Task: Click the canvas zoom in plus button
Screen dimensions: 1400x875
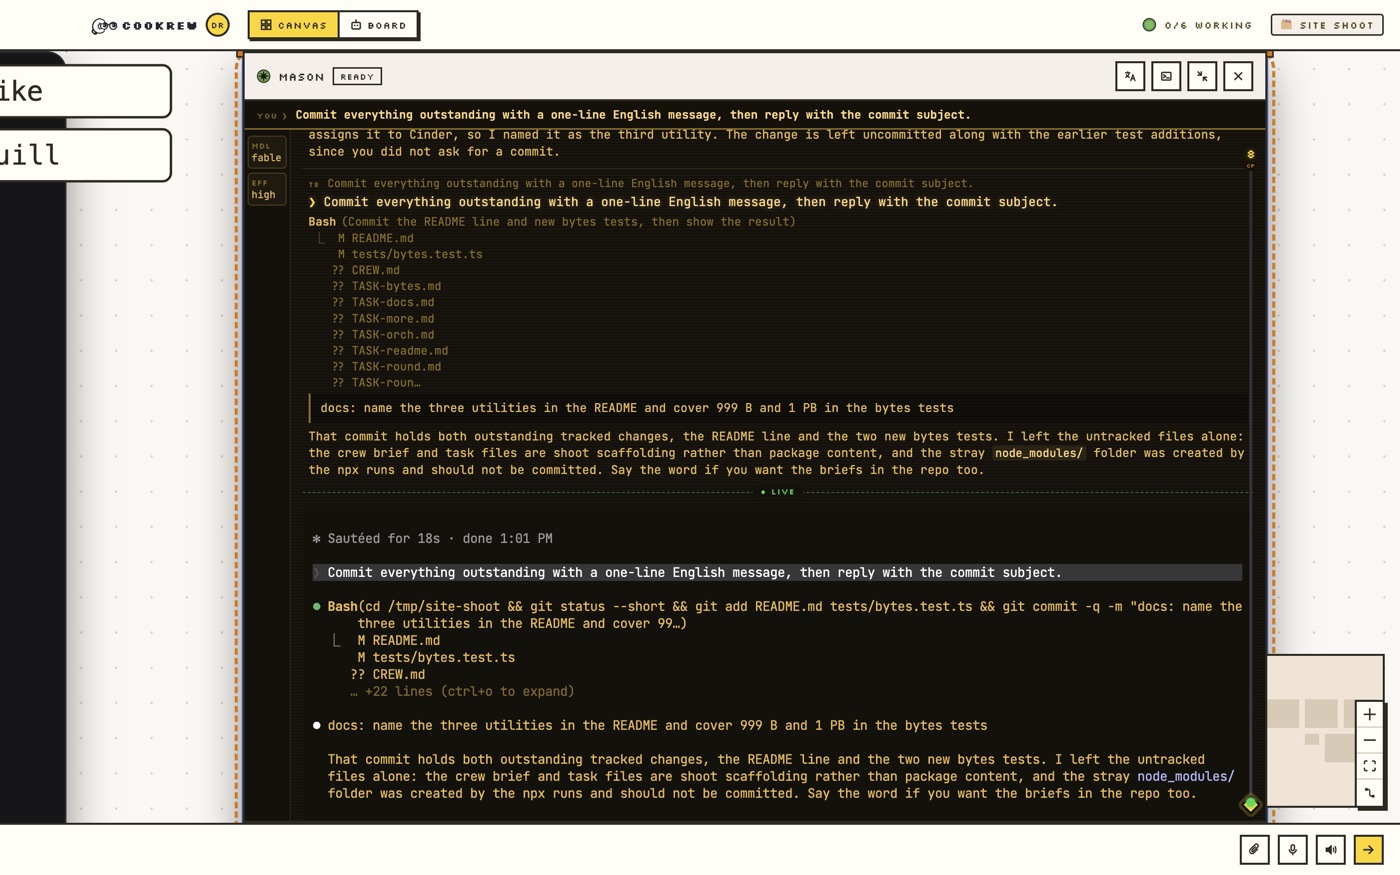Action: (x=1370, y=714)
